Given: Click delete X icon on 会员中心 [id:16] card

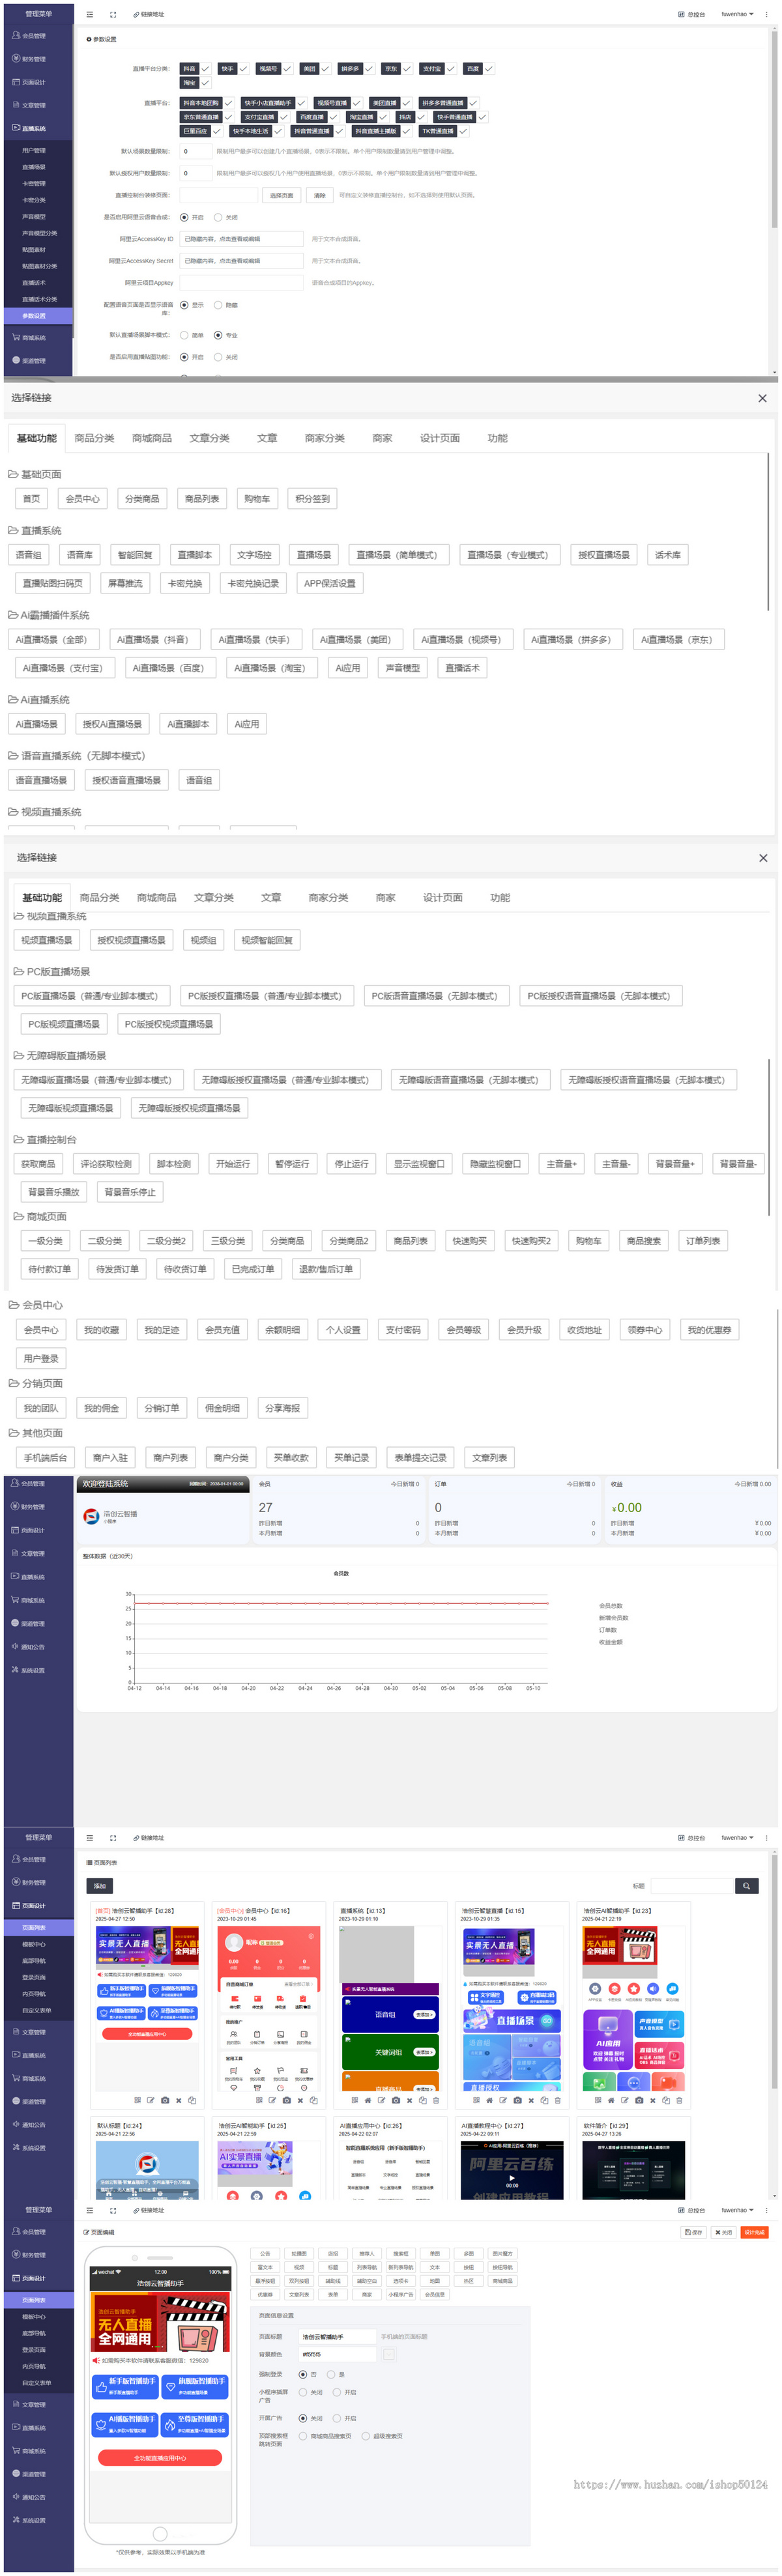Looking at the screenshot, I should [x=300, y=2100].
